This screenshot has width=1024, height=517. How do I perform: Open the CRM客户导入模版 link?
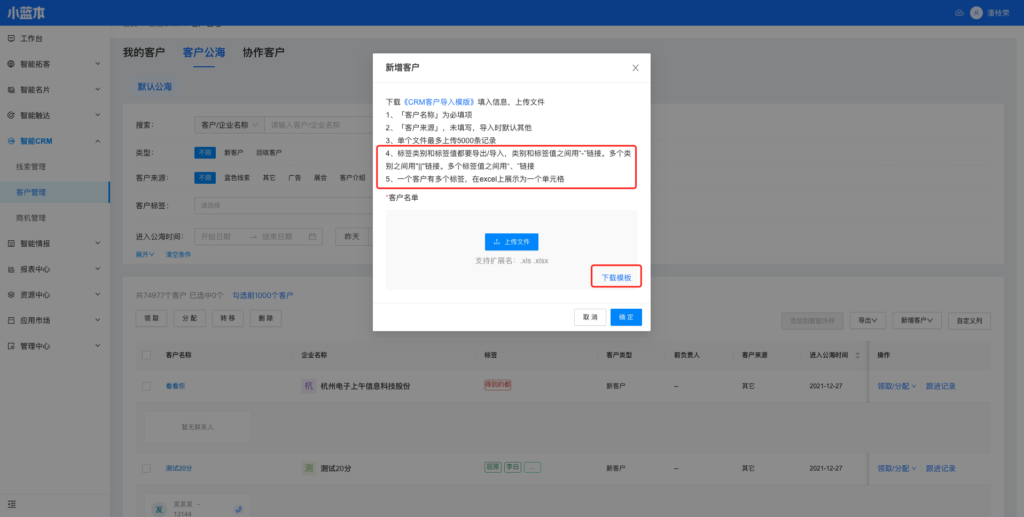click(x=438, y=102)
